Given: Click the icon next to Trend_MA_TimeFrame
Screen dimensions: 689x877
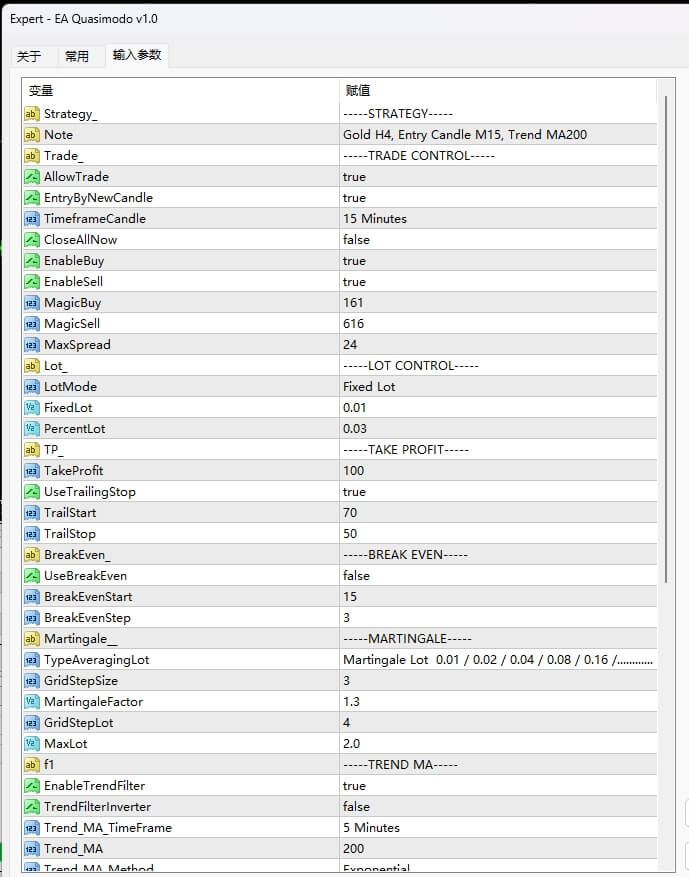Looking at the screenshot, I should [x=31, y=828].
